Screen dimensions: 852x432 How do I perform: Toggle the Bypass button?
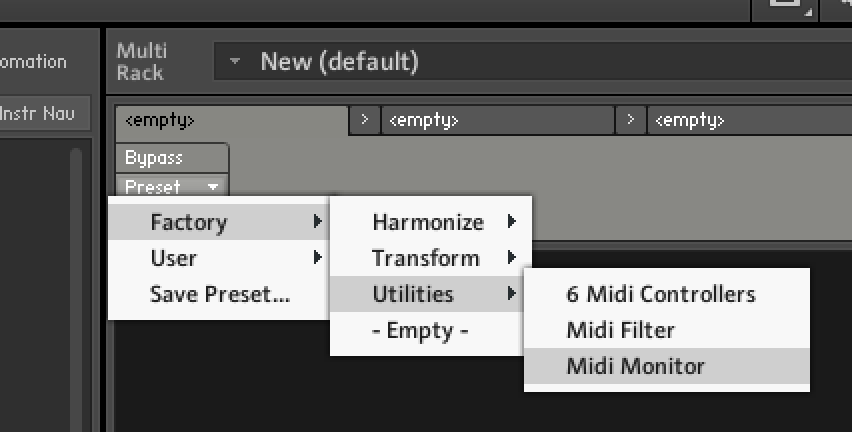pyautogui.click(x=154, y=158)
